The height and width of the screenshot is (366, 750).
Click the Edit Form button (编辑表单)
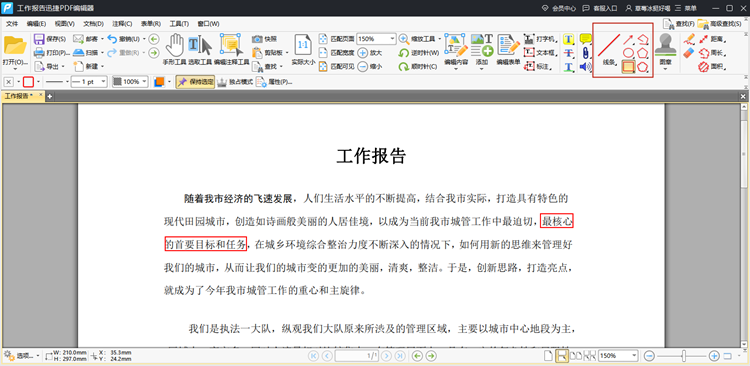pyautogui.click(x=508, y=49)
